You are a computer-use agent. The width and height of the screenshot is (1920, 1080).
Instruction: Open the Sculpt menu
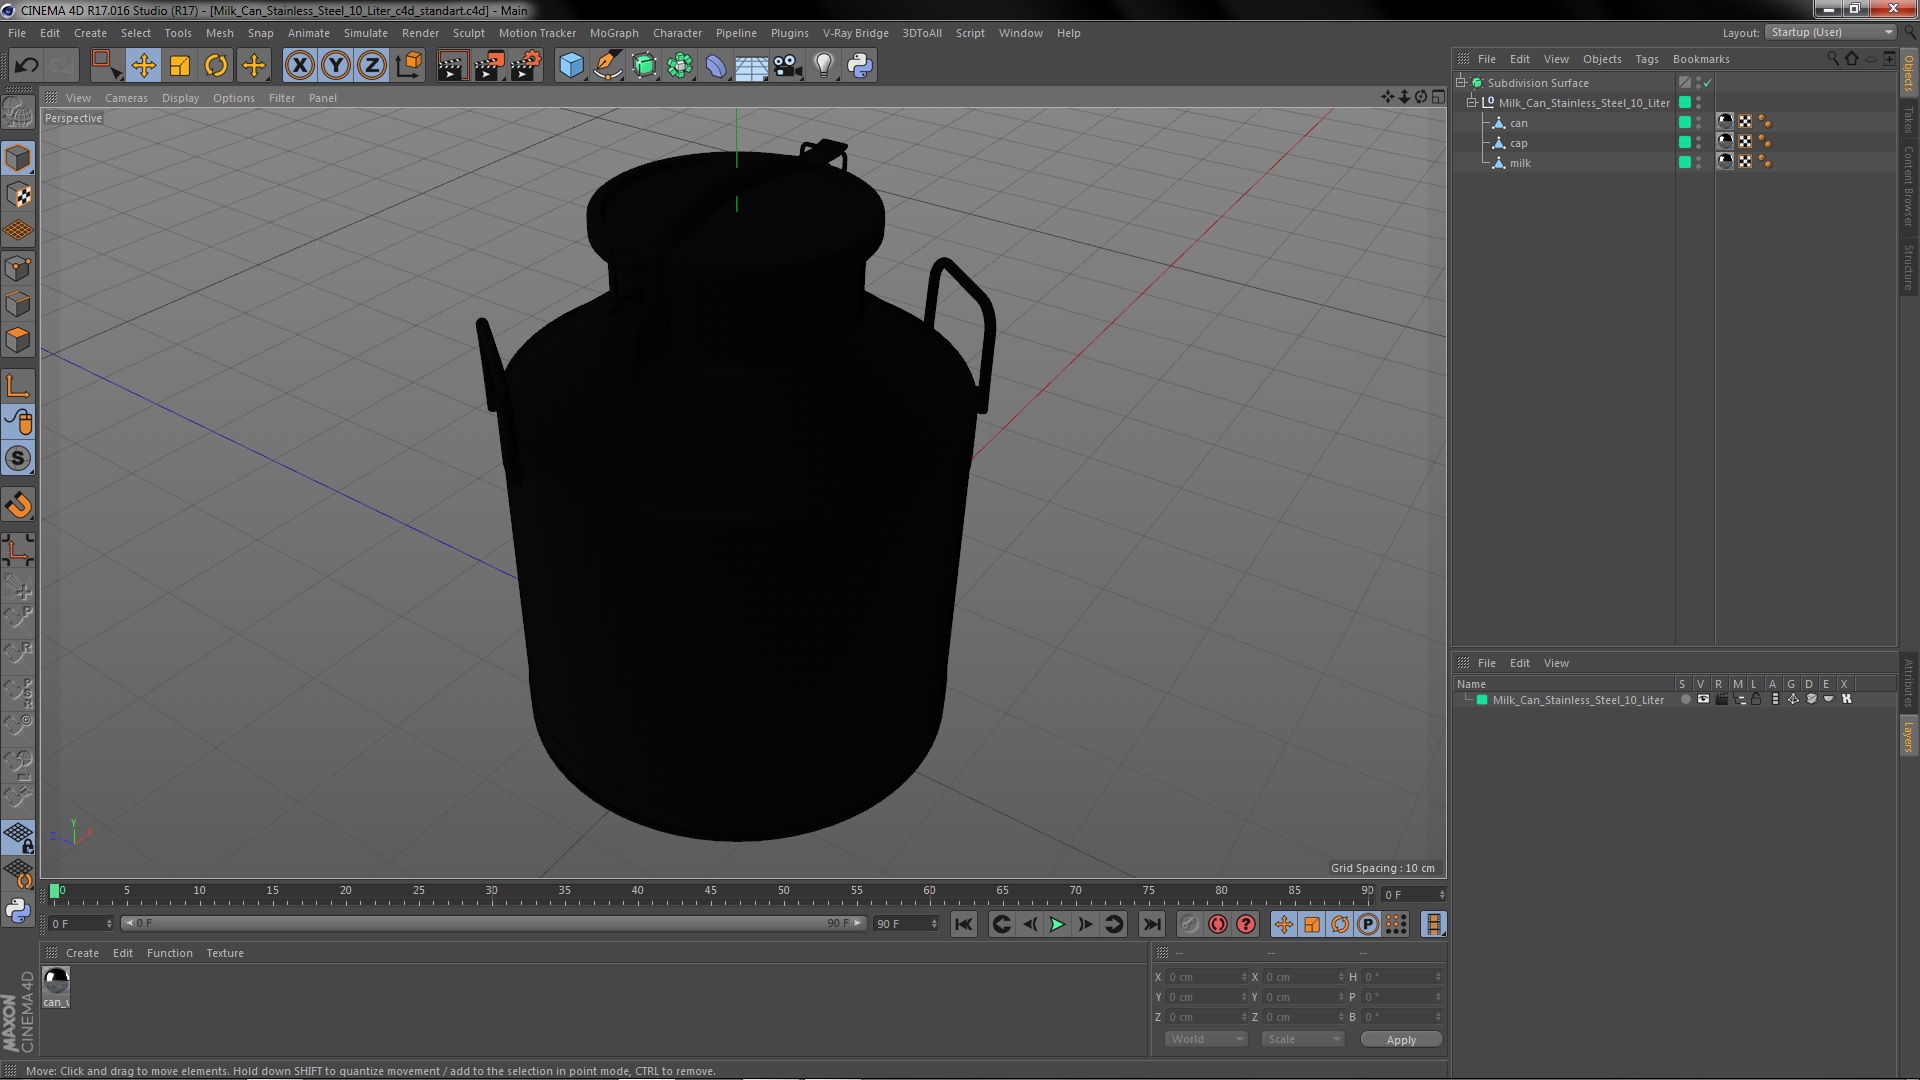tap(468, 33)
